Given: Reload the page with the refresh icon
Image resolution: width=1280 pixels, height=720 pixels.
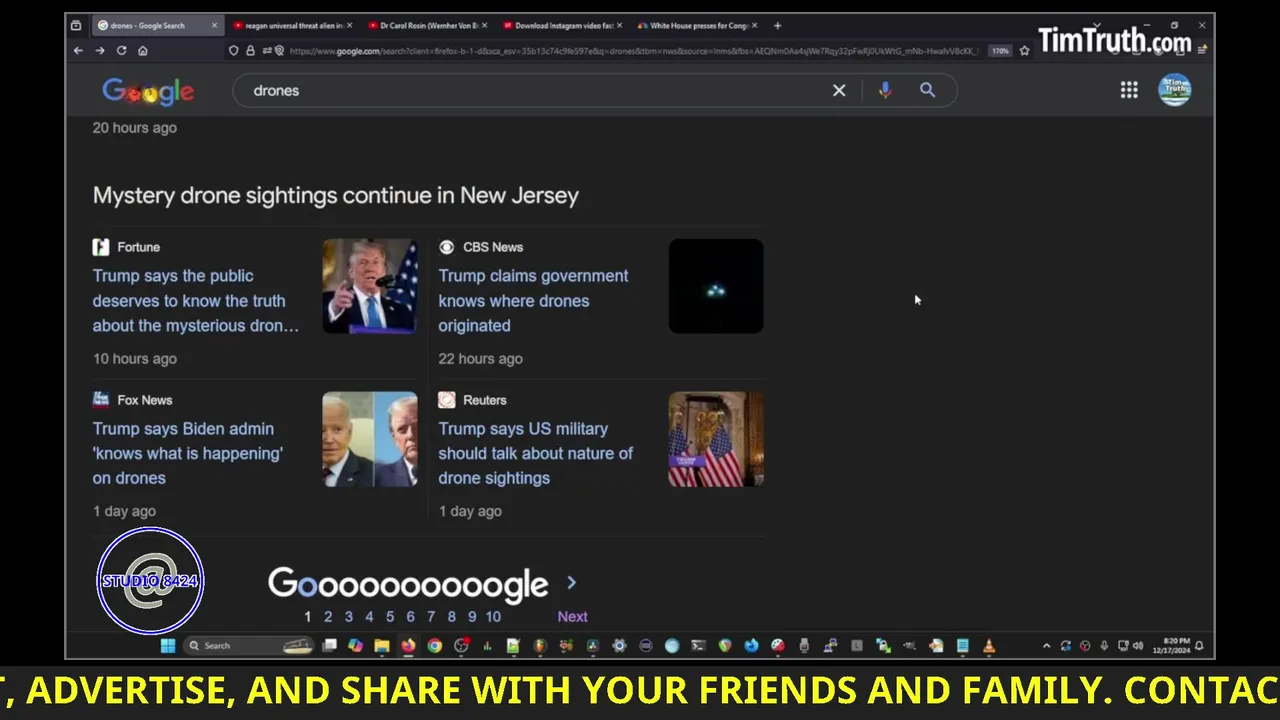Looking at the screenshot, I should 121,50.
